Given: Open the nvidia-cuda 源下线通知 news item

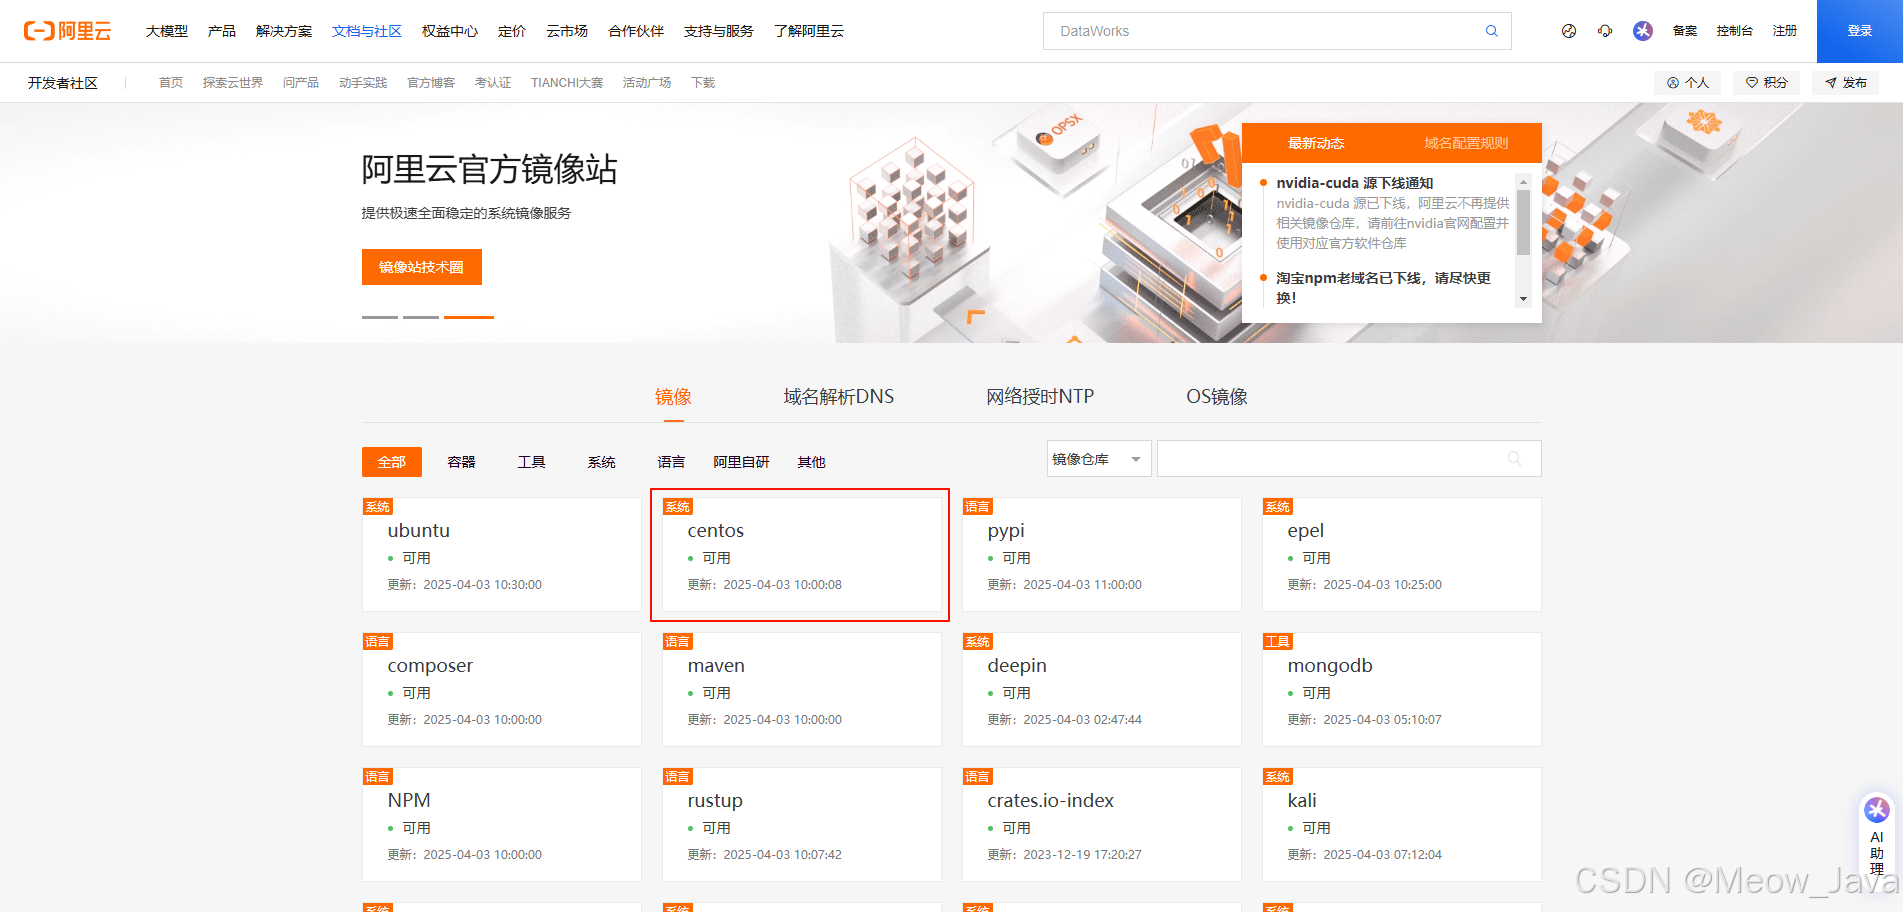Looking at the screenshot, I should tap(1355, 183).
